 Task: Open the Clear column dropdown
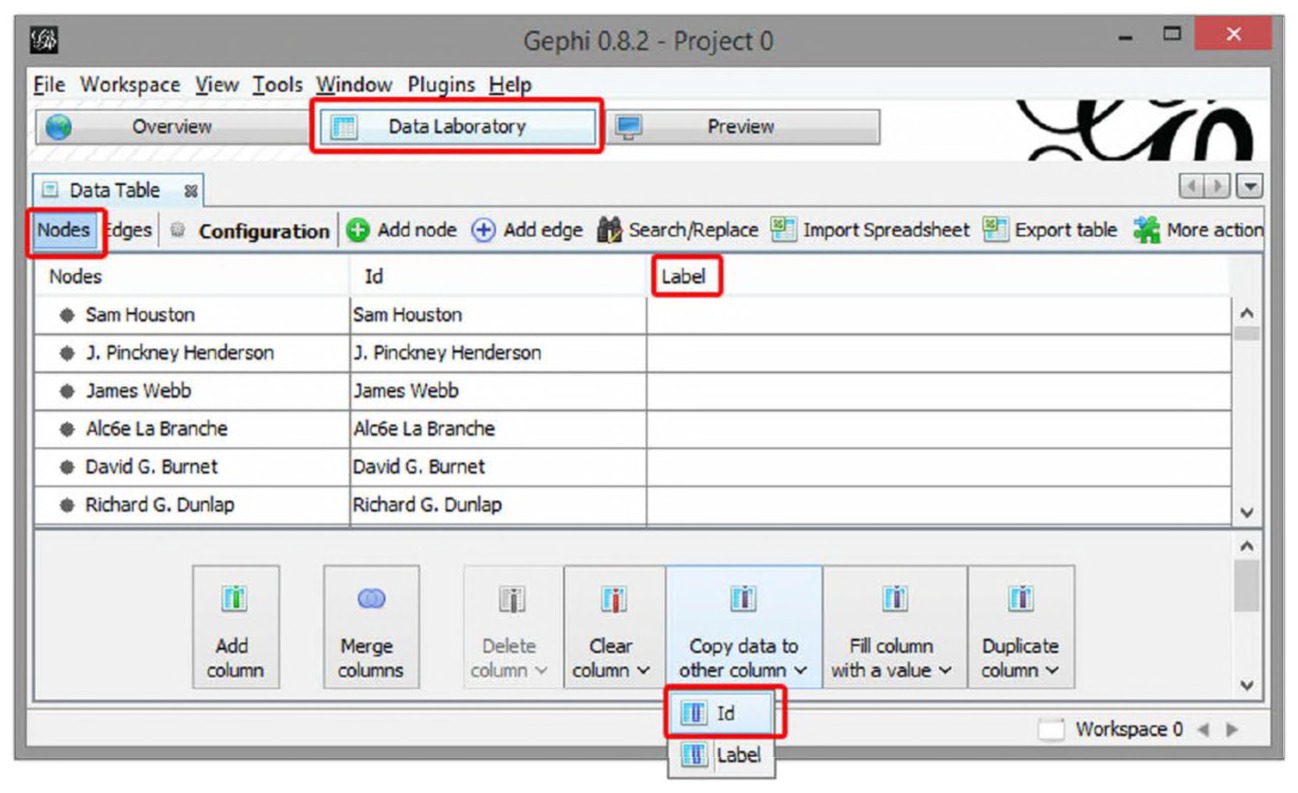(613, 627)
